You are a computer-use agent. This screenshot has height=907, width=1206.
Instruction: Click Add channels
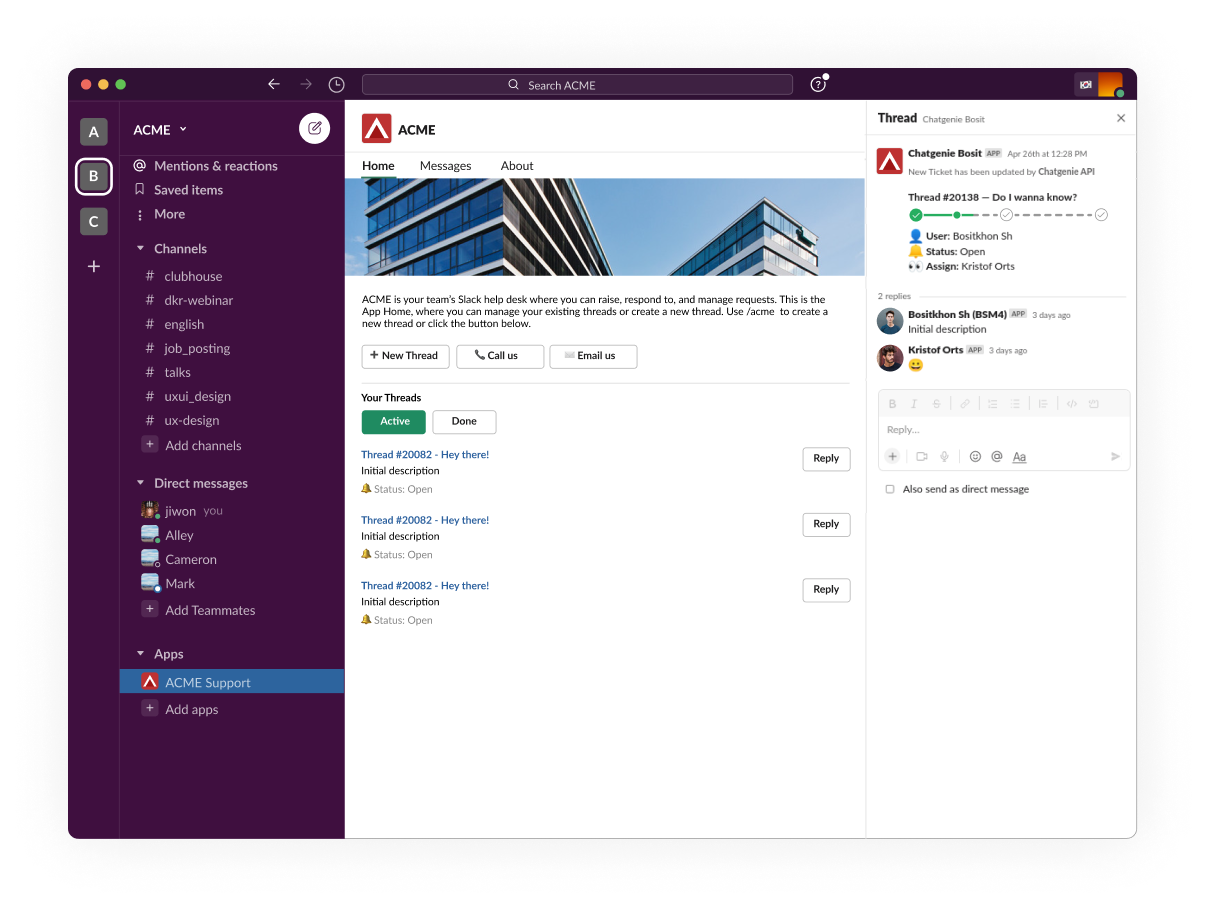coord(192,445)
